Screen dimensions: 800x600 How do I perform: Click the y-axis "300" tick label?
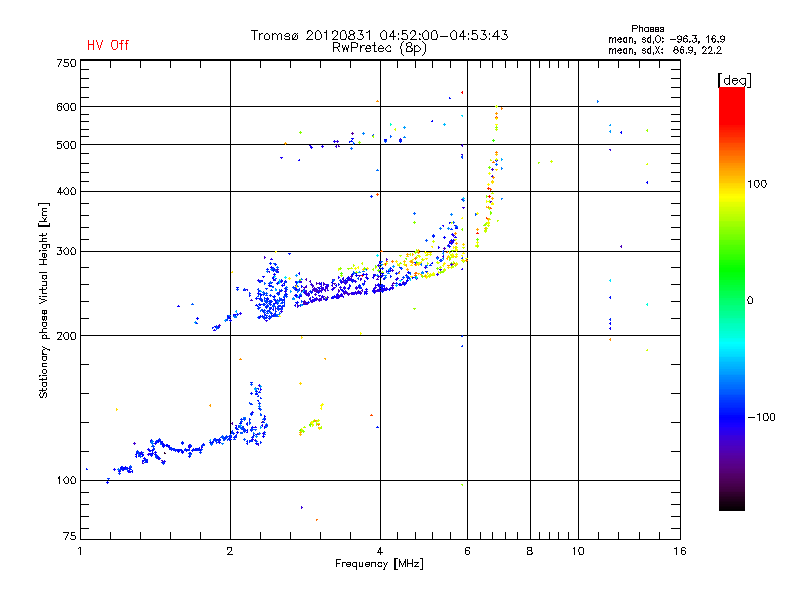tap(66, 251)
